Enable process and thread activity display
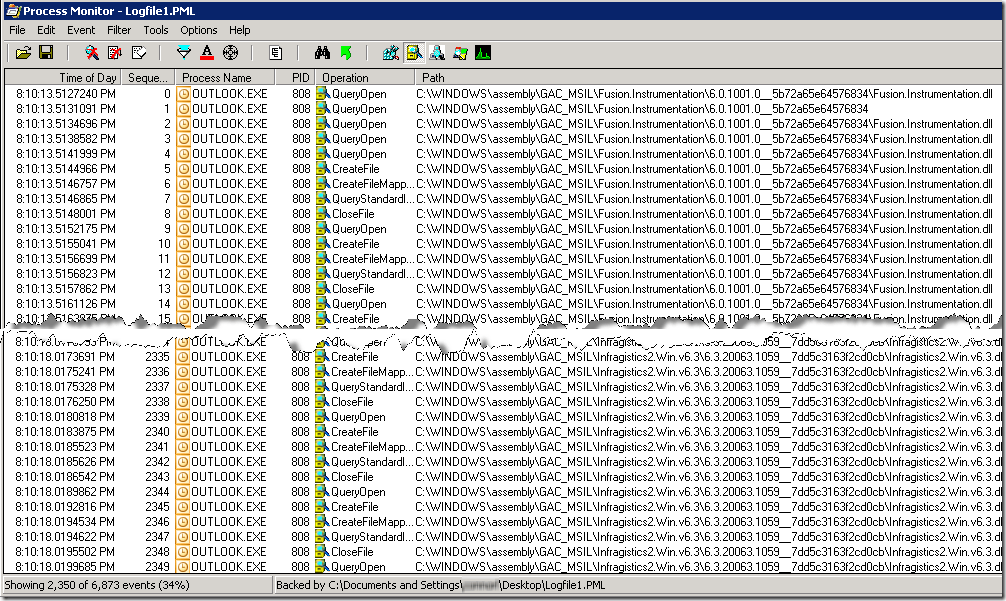1006x601 pixels. 460,53
